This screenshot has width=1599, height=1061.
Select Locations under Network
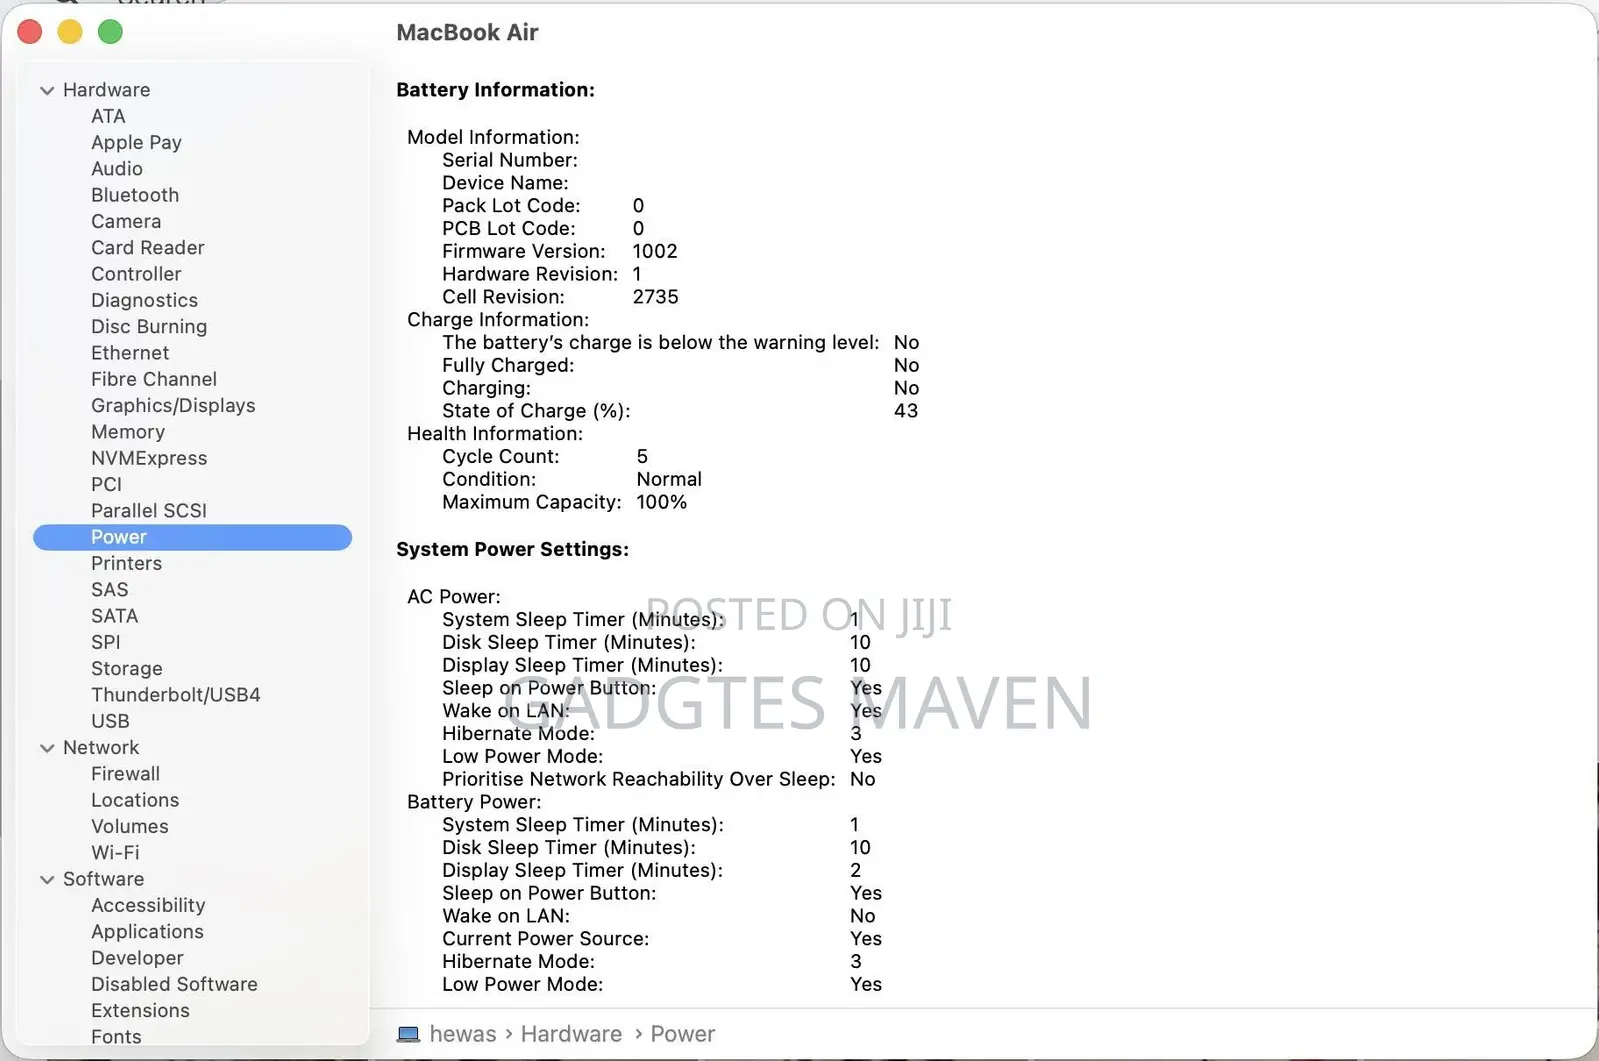[135, 800]
